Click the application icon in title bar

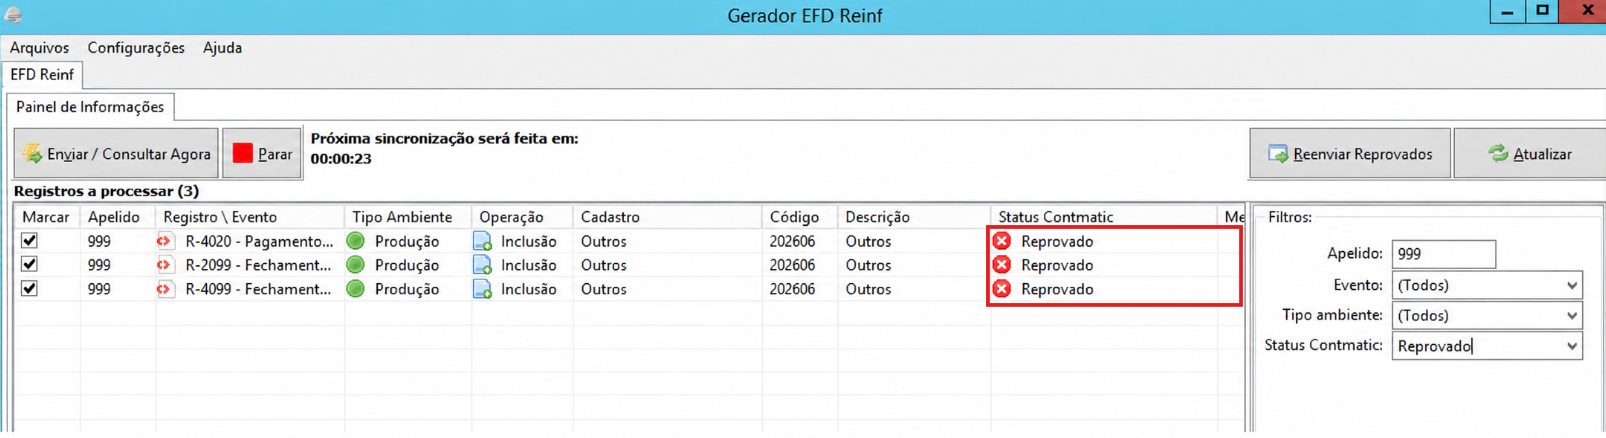tap(13, 14)
